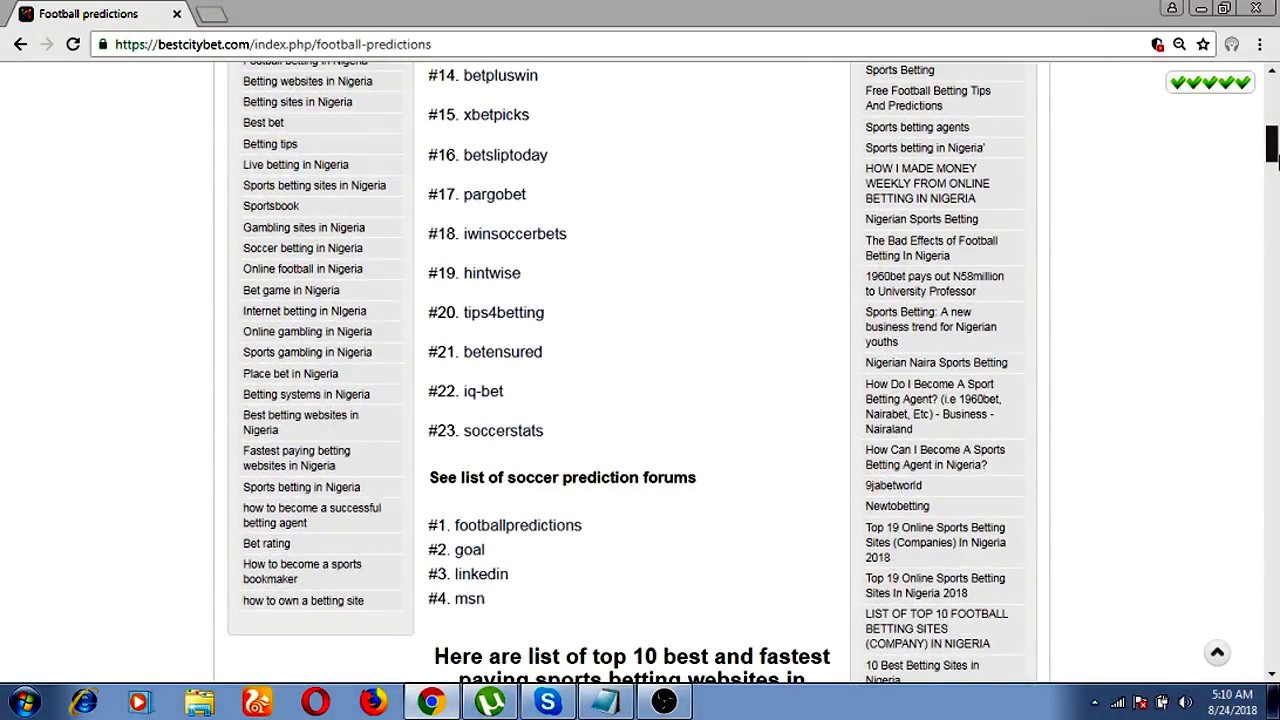Go back with the browser back arrow
This screenshot has height=720, width=1280.
[x=20, y=44]
